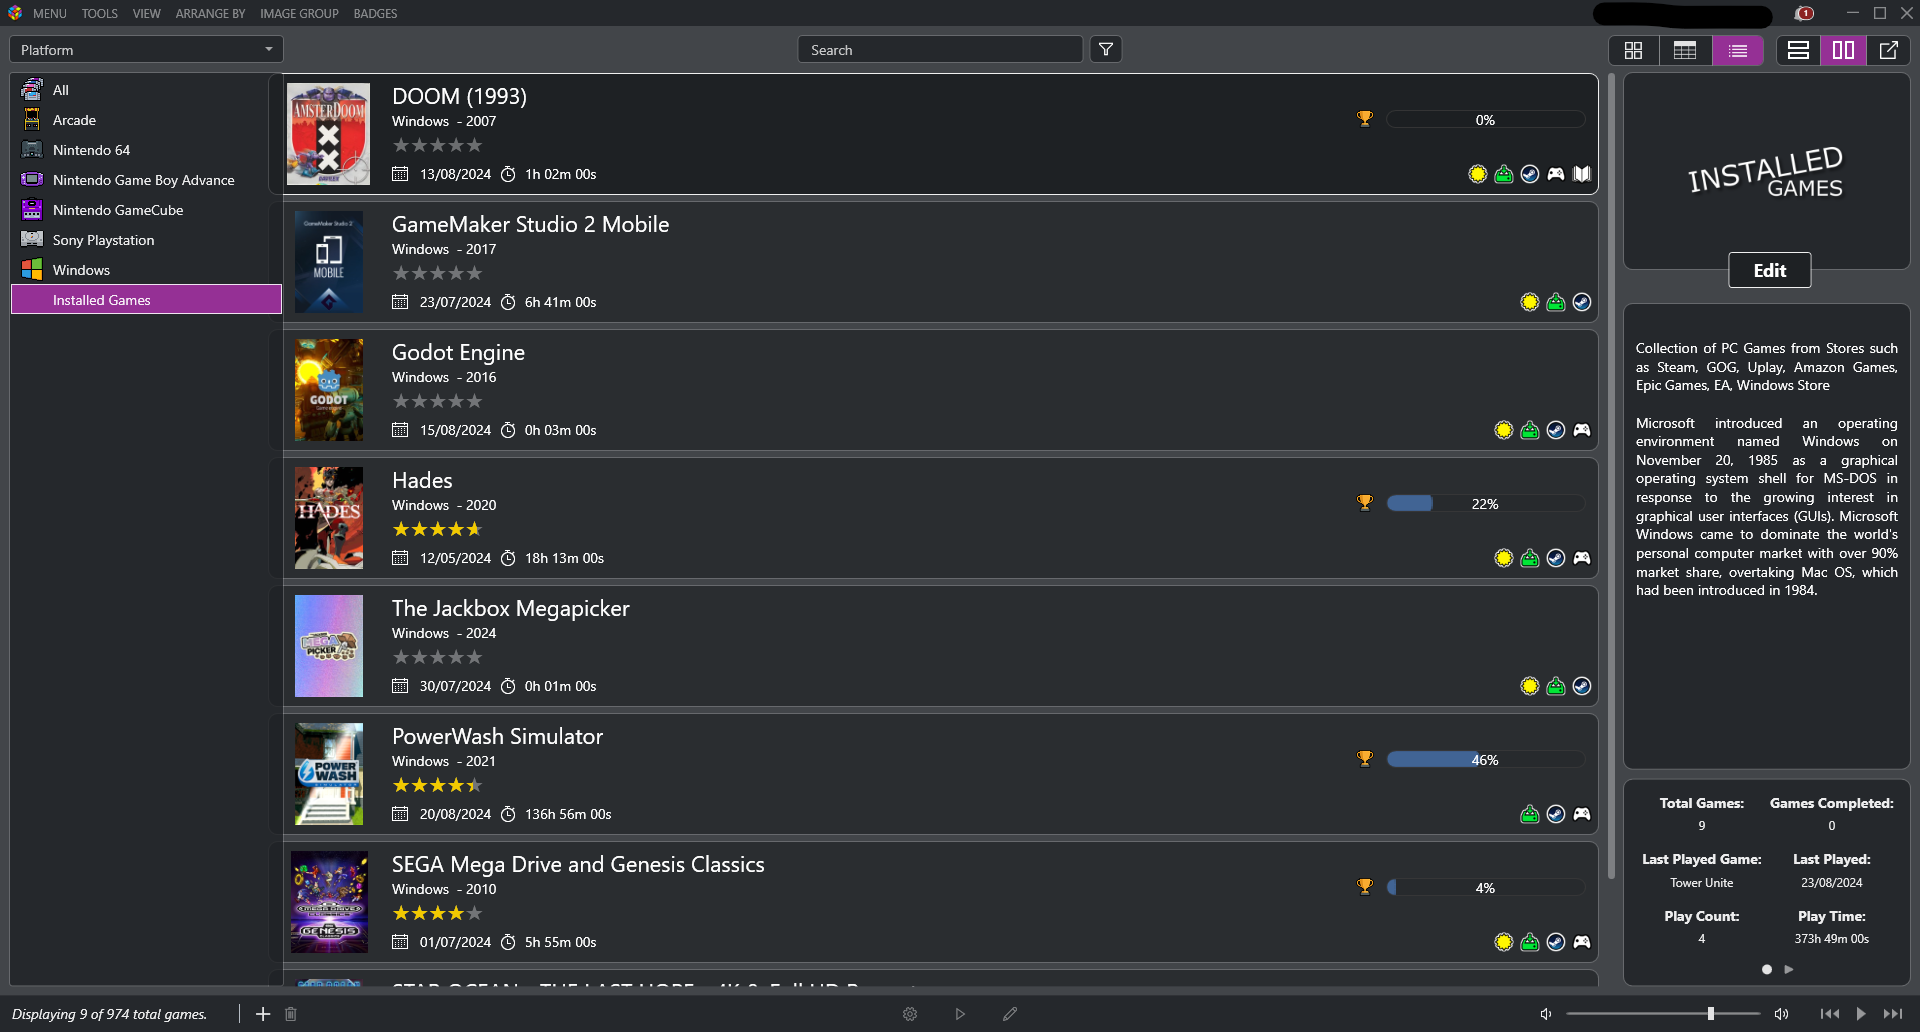Click the Edit button under Installed Games

coord(1770,270)
